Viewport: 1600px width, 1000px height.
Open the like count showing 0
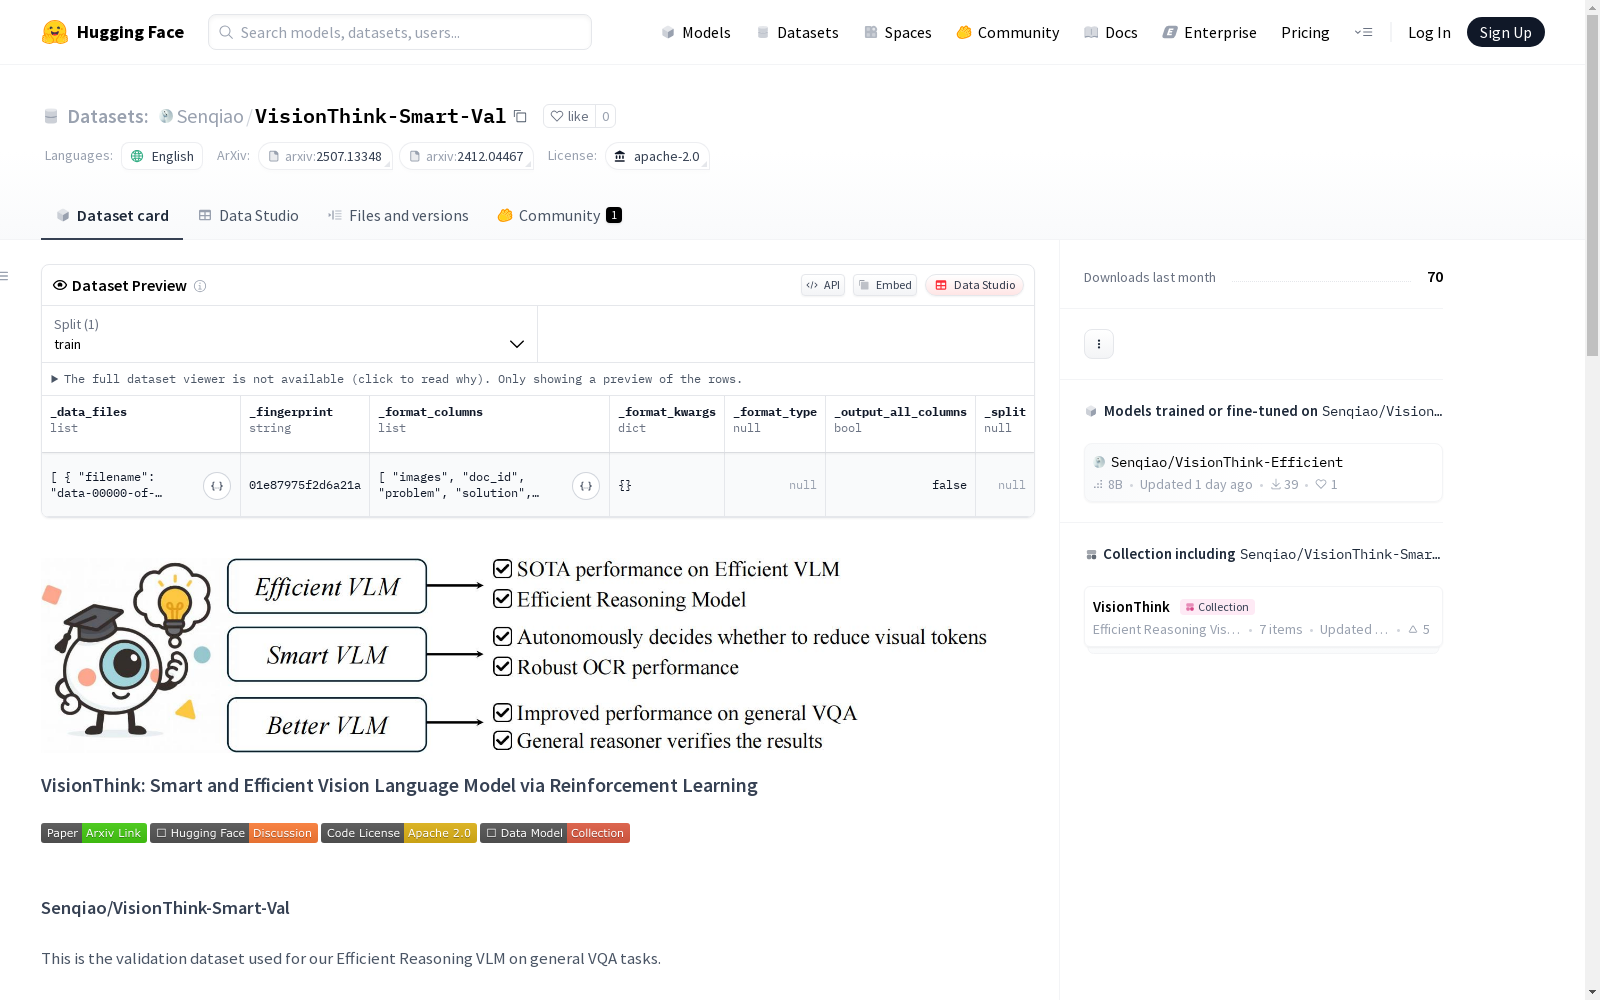click(605, 116)
